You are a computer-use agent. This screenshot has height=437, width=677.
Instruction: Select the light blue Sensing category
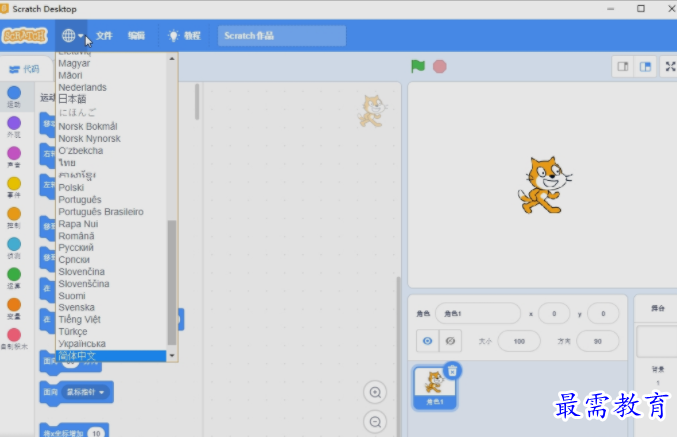tap(14, 248)
